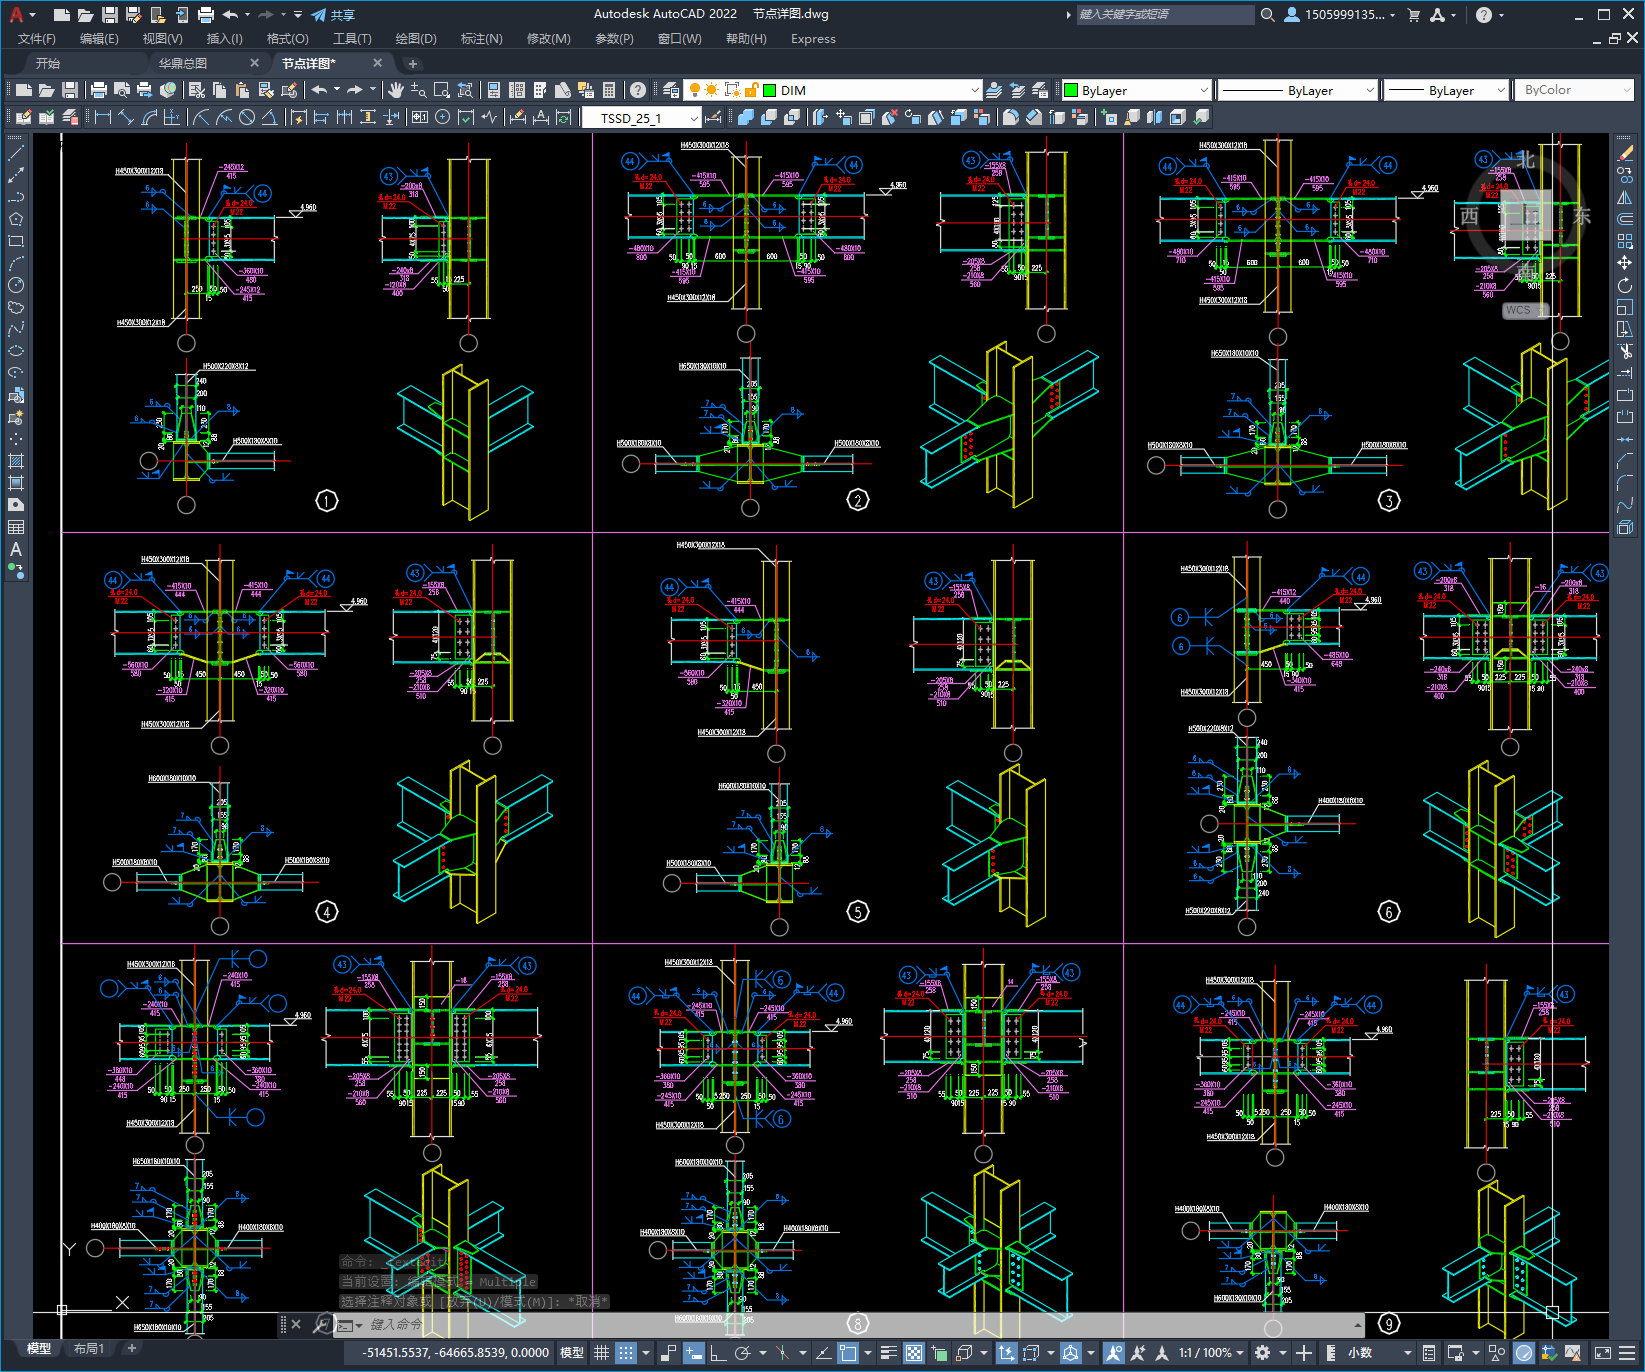Screen dimensions: 1645x1372
Task: Click the search magnifier icon in title bar
Action: click(x=1268, y=15)
